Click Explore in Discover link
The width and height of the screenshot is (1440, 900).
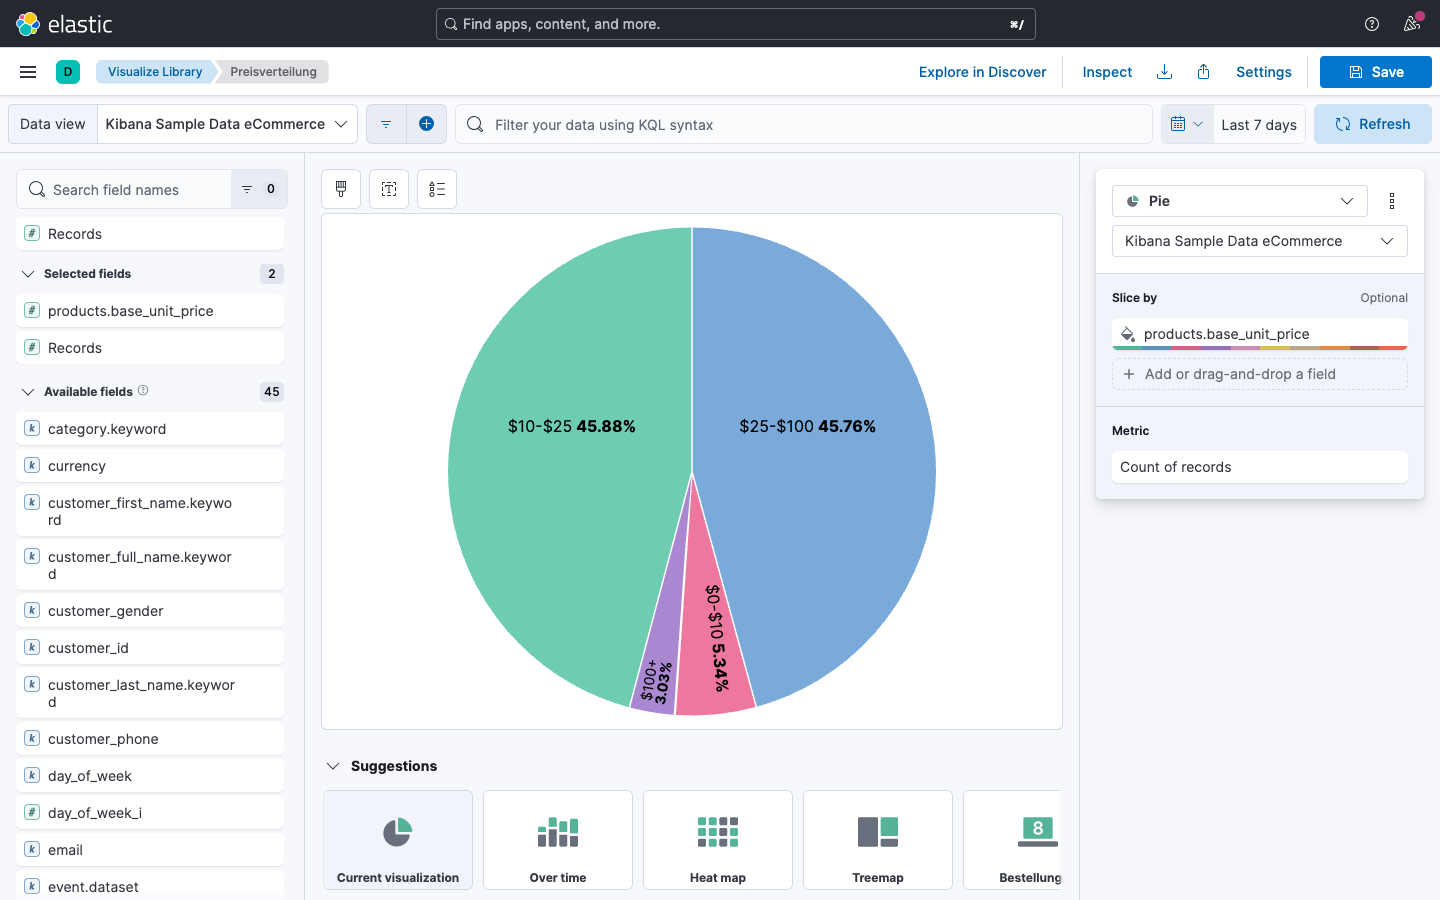point(982,72)
